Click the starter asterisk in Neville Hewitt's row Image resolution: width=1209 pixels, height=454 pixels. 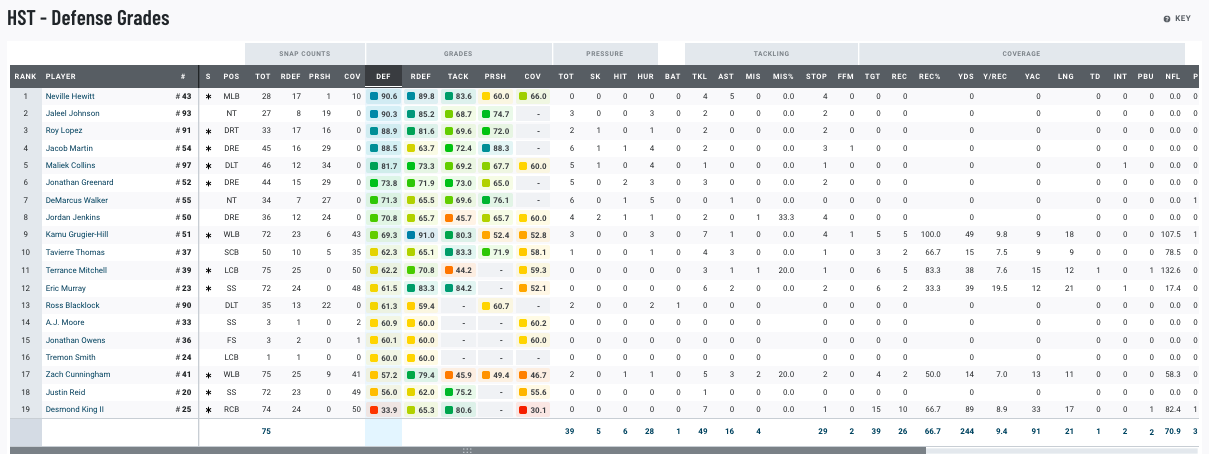coord(208,97)
